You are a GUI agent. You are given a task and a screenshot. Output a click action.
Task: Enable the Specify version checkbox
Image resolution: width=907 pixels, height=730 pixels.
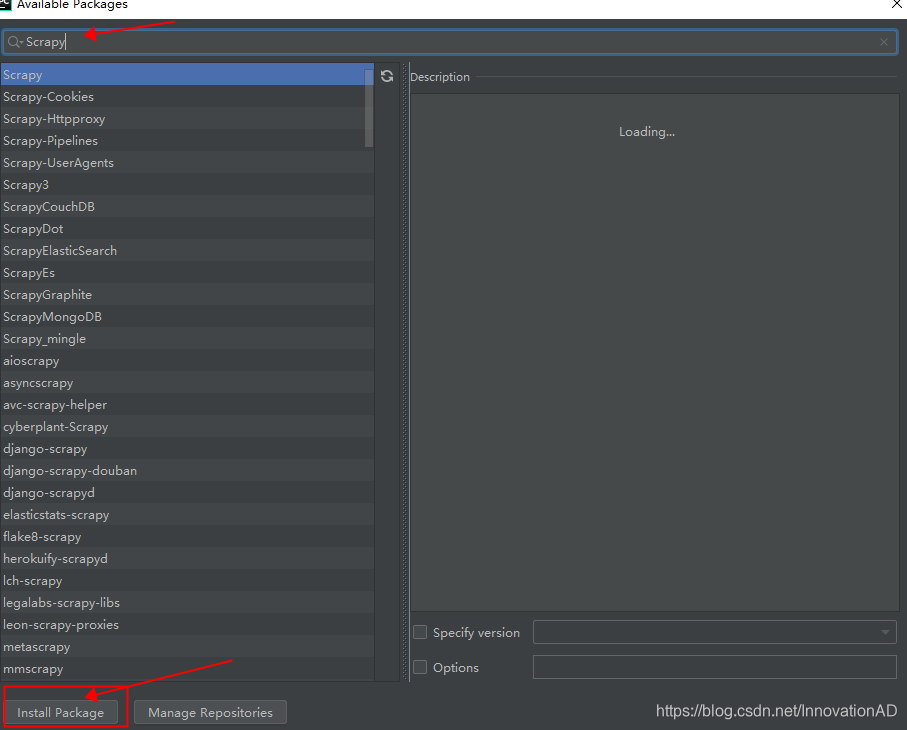point(420,632)
